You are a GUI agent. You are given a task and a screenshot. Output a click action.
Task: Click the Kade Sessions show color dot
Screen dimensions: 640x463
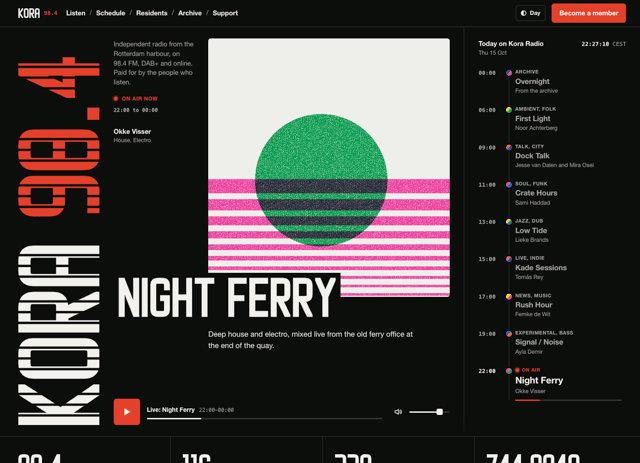pyautogui.click(x=509, y=259)
